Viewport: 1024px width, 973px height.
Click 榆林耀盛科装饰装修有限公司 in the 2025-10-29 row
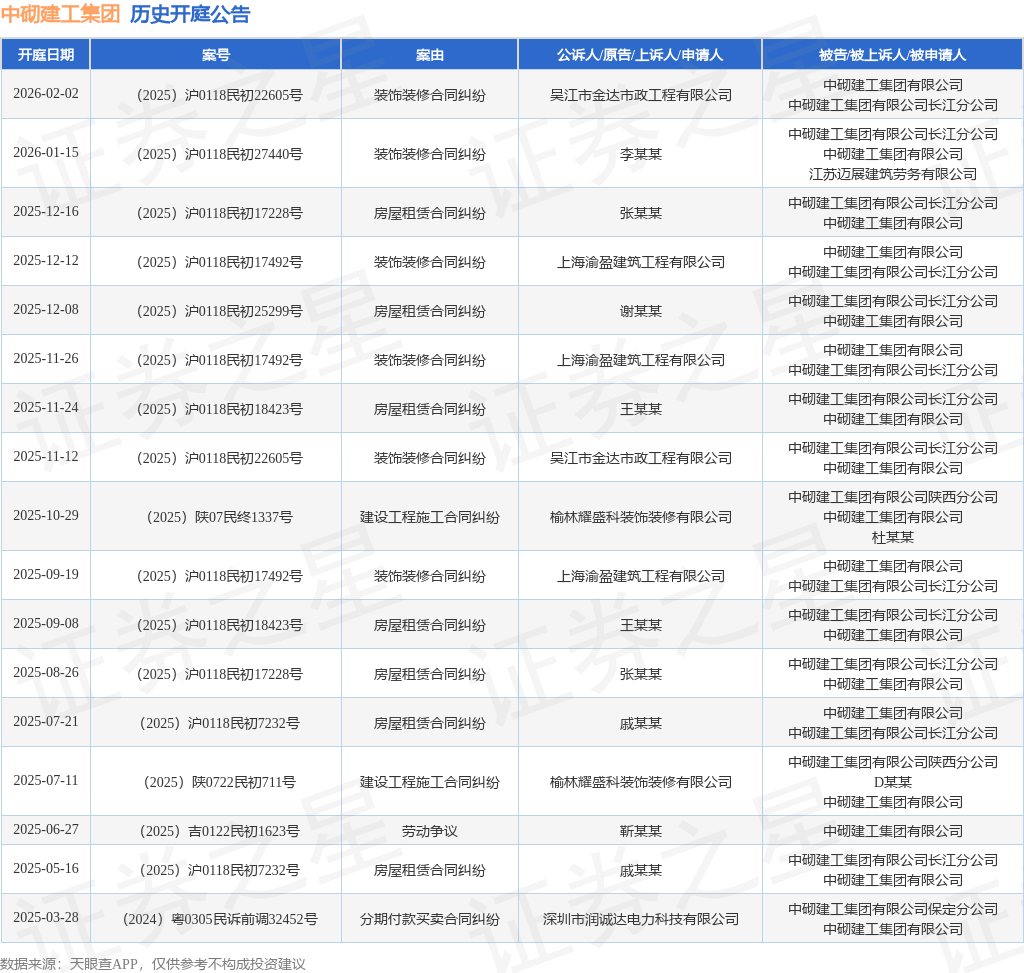coord(641,517)
